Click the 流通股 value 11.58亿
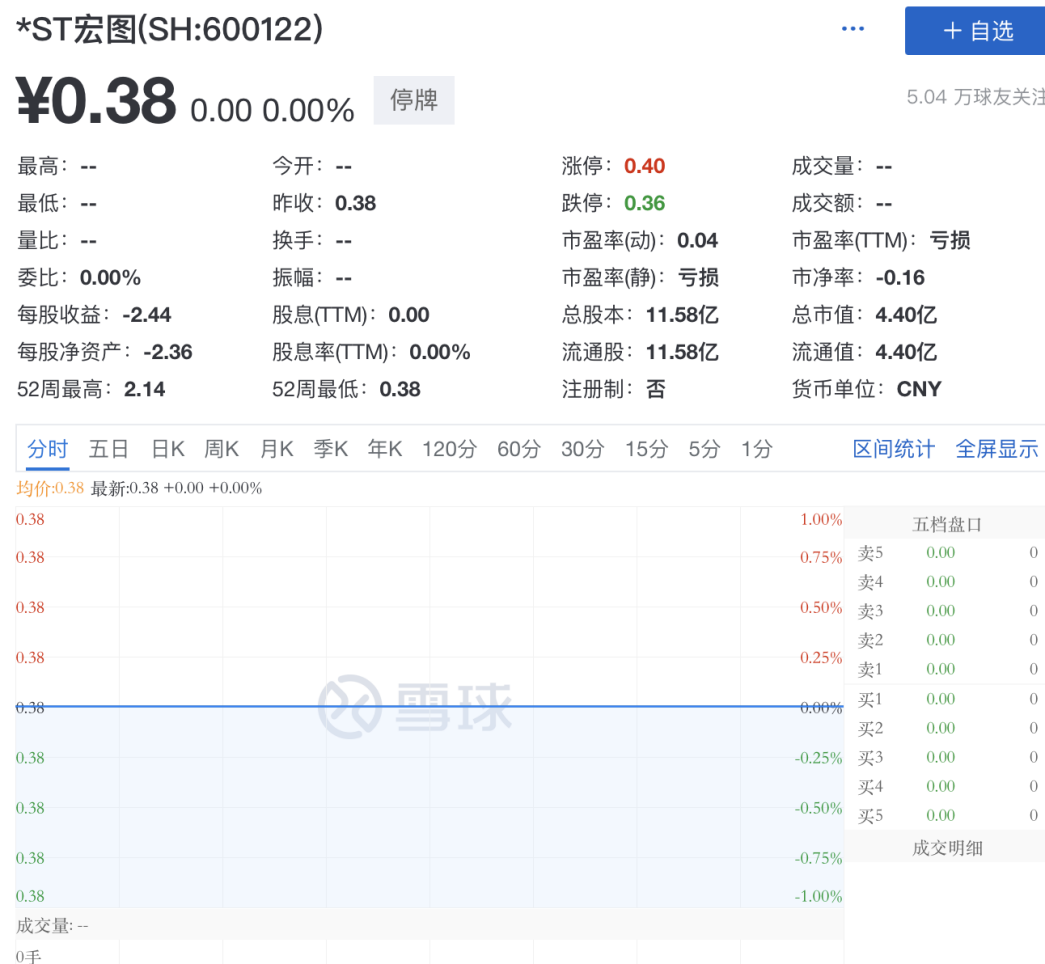Image resolution: width=1045 pixels, height=964 pixels. coord(682,352)
